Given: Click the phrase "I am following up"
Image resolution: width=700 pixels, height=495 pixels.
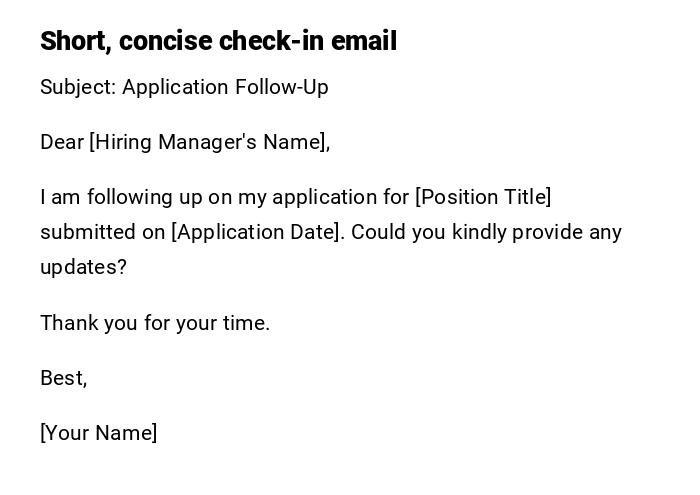Looking at the screenshot, I should [x=111, y=197].
